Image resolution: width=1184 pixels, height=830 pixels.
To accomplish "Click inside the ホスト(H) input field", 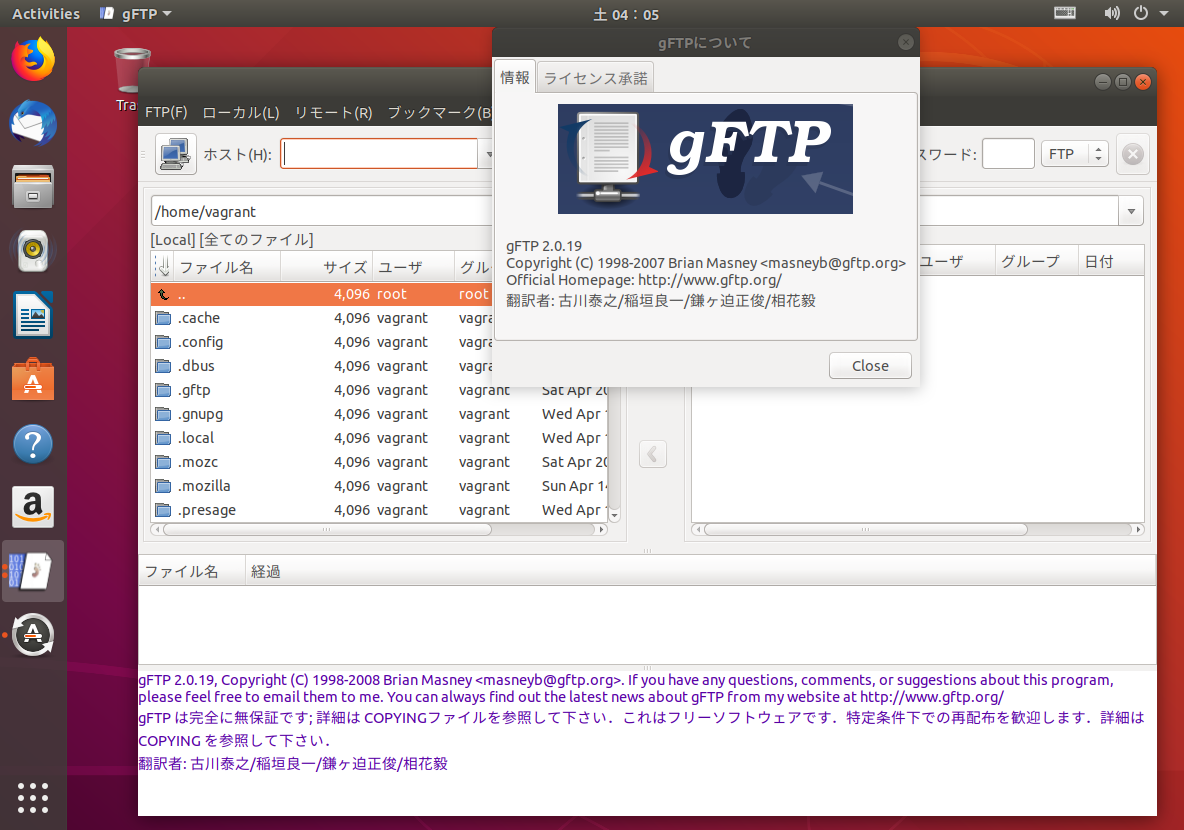I will click(x=380, y=153).
